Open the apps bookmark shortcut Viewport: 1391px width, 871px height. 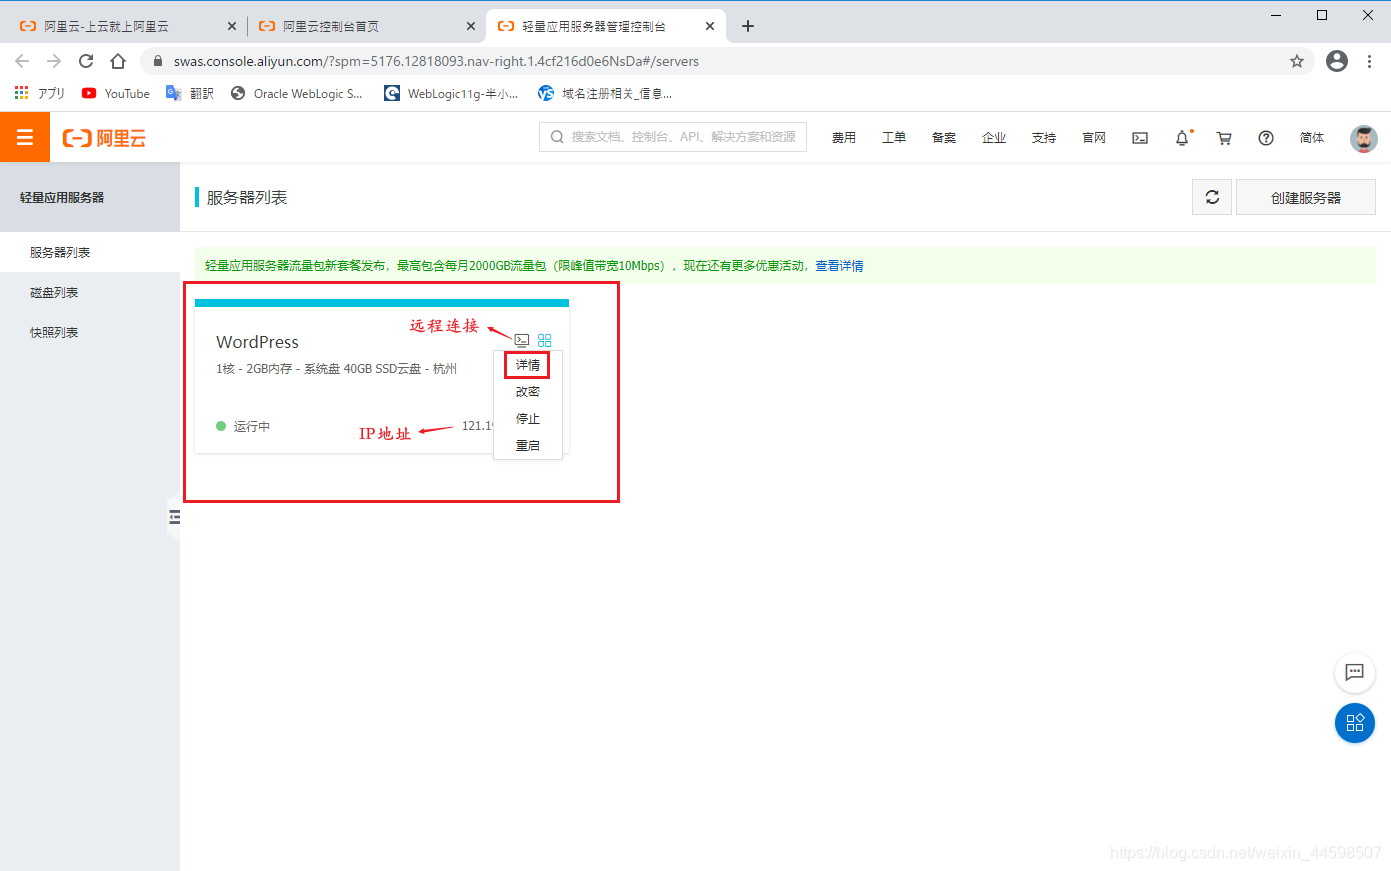[x=39, y=93]
